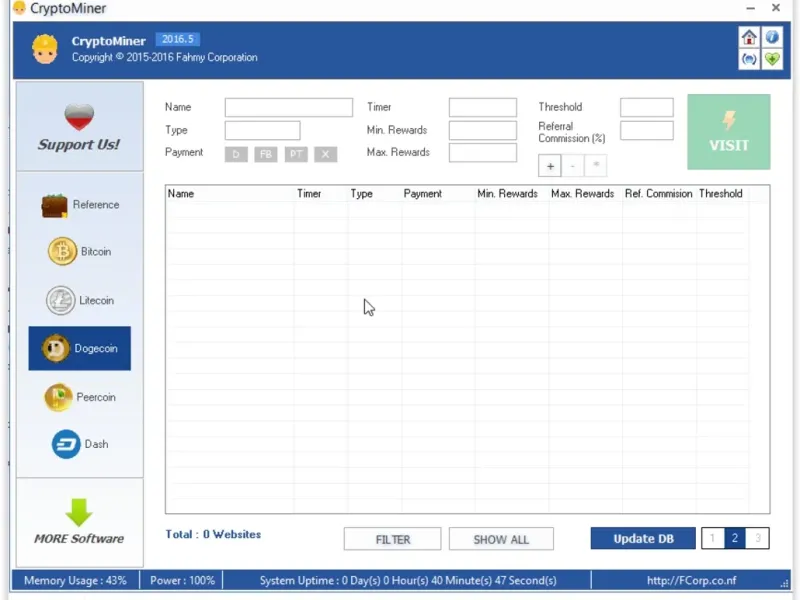Image resolution: width=800 pixels, height=600 pixels.
Task: Click the plus add button
Action: pos(550,166)
